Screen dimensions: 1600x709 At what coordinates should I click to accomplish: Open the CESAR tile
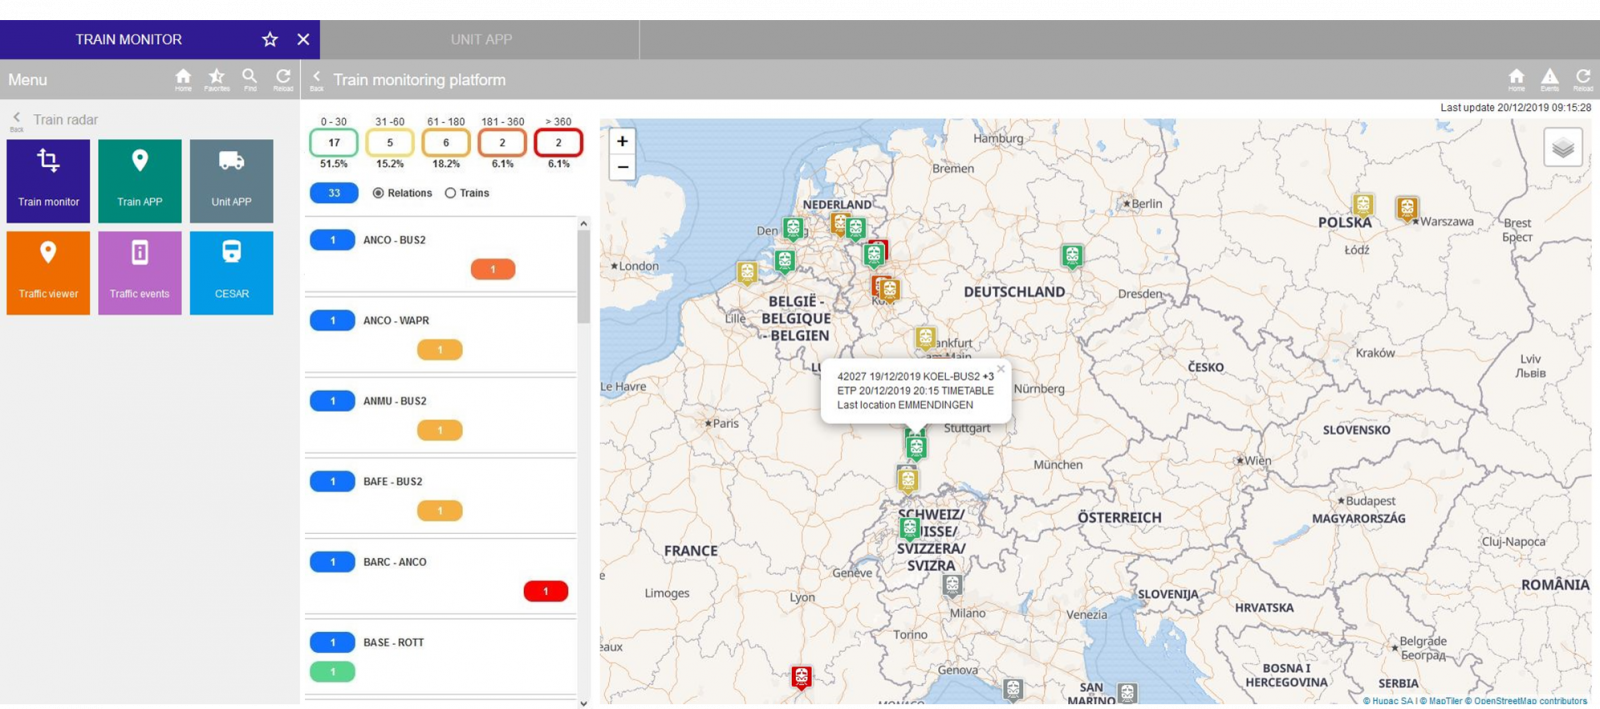(231, 273)
